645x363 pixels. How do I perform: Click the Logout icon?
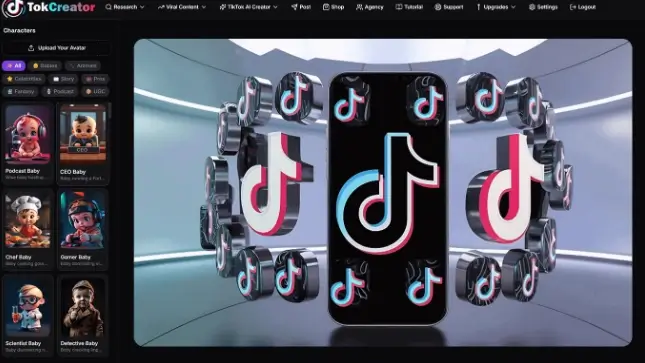point(573,7)
